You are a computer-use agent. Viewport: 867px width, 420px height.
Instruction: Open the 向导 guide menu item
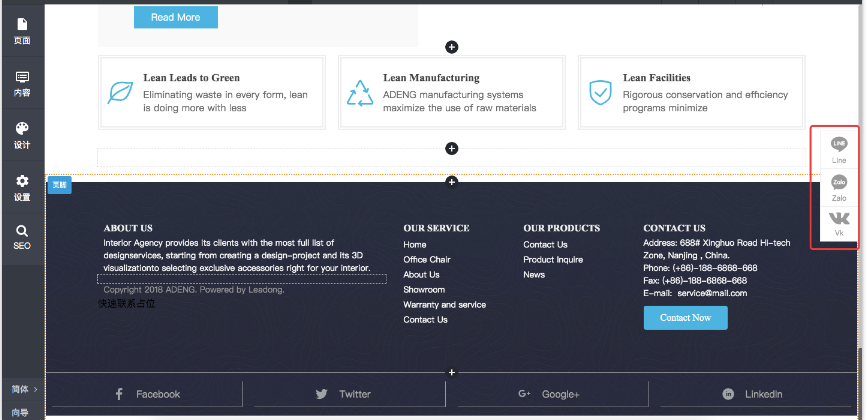tap(21, 412)
